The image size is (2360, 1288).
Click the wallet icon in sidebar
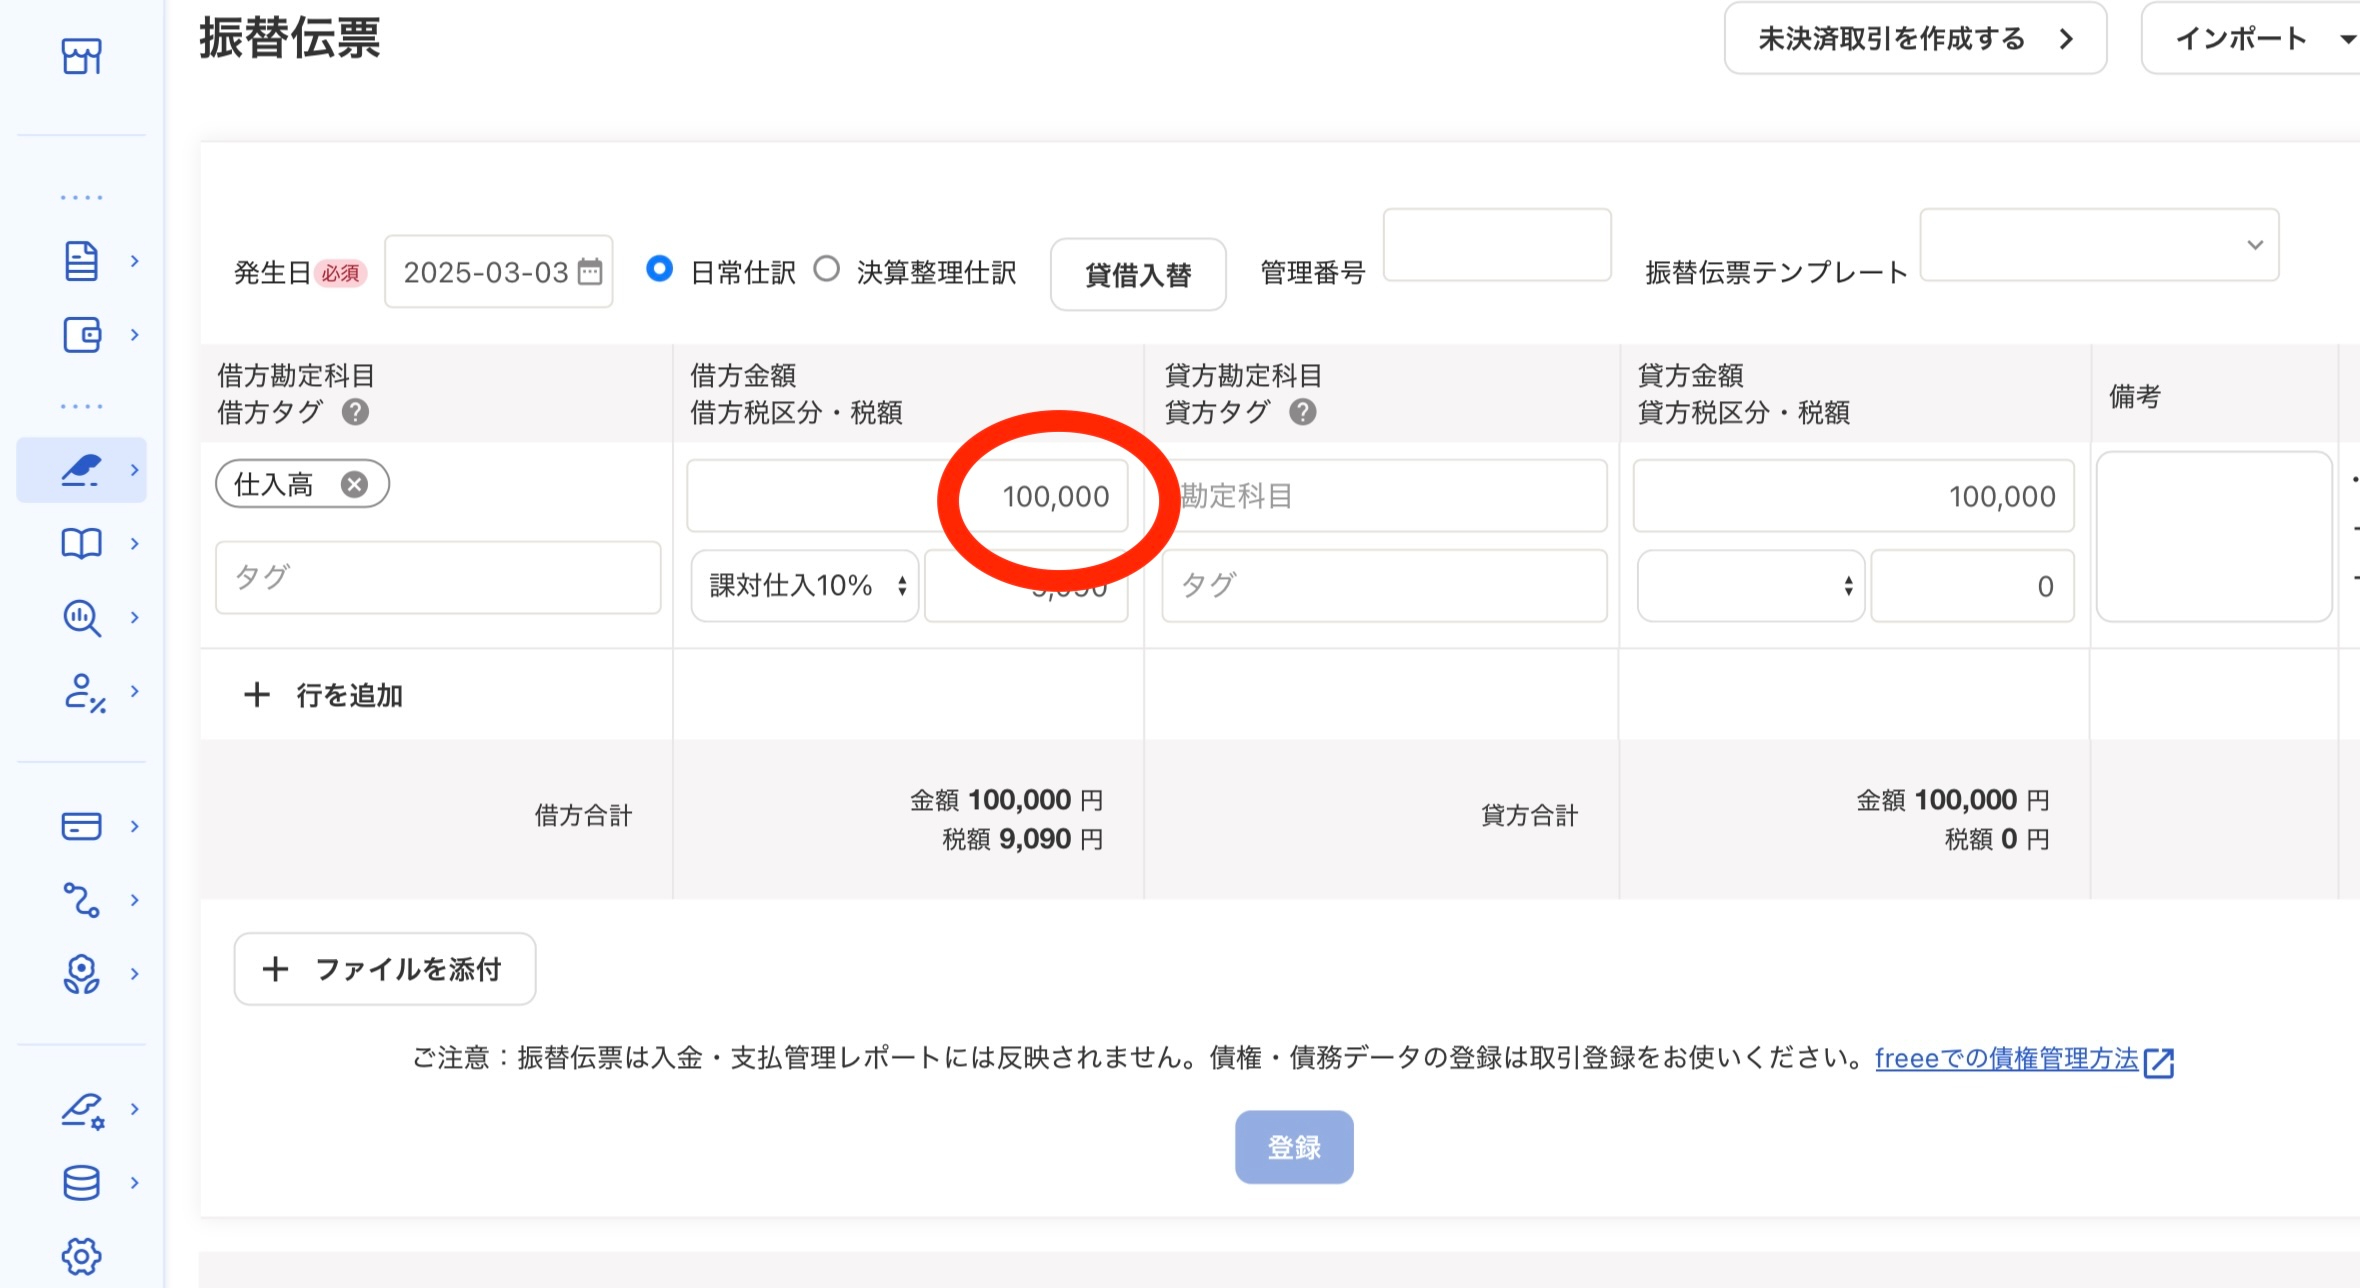point(81,335)
